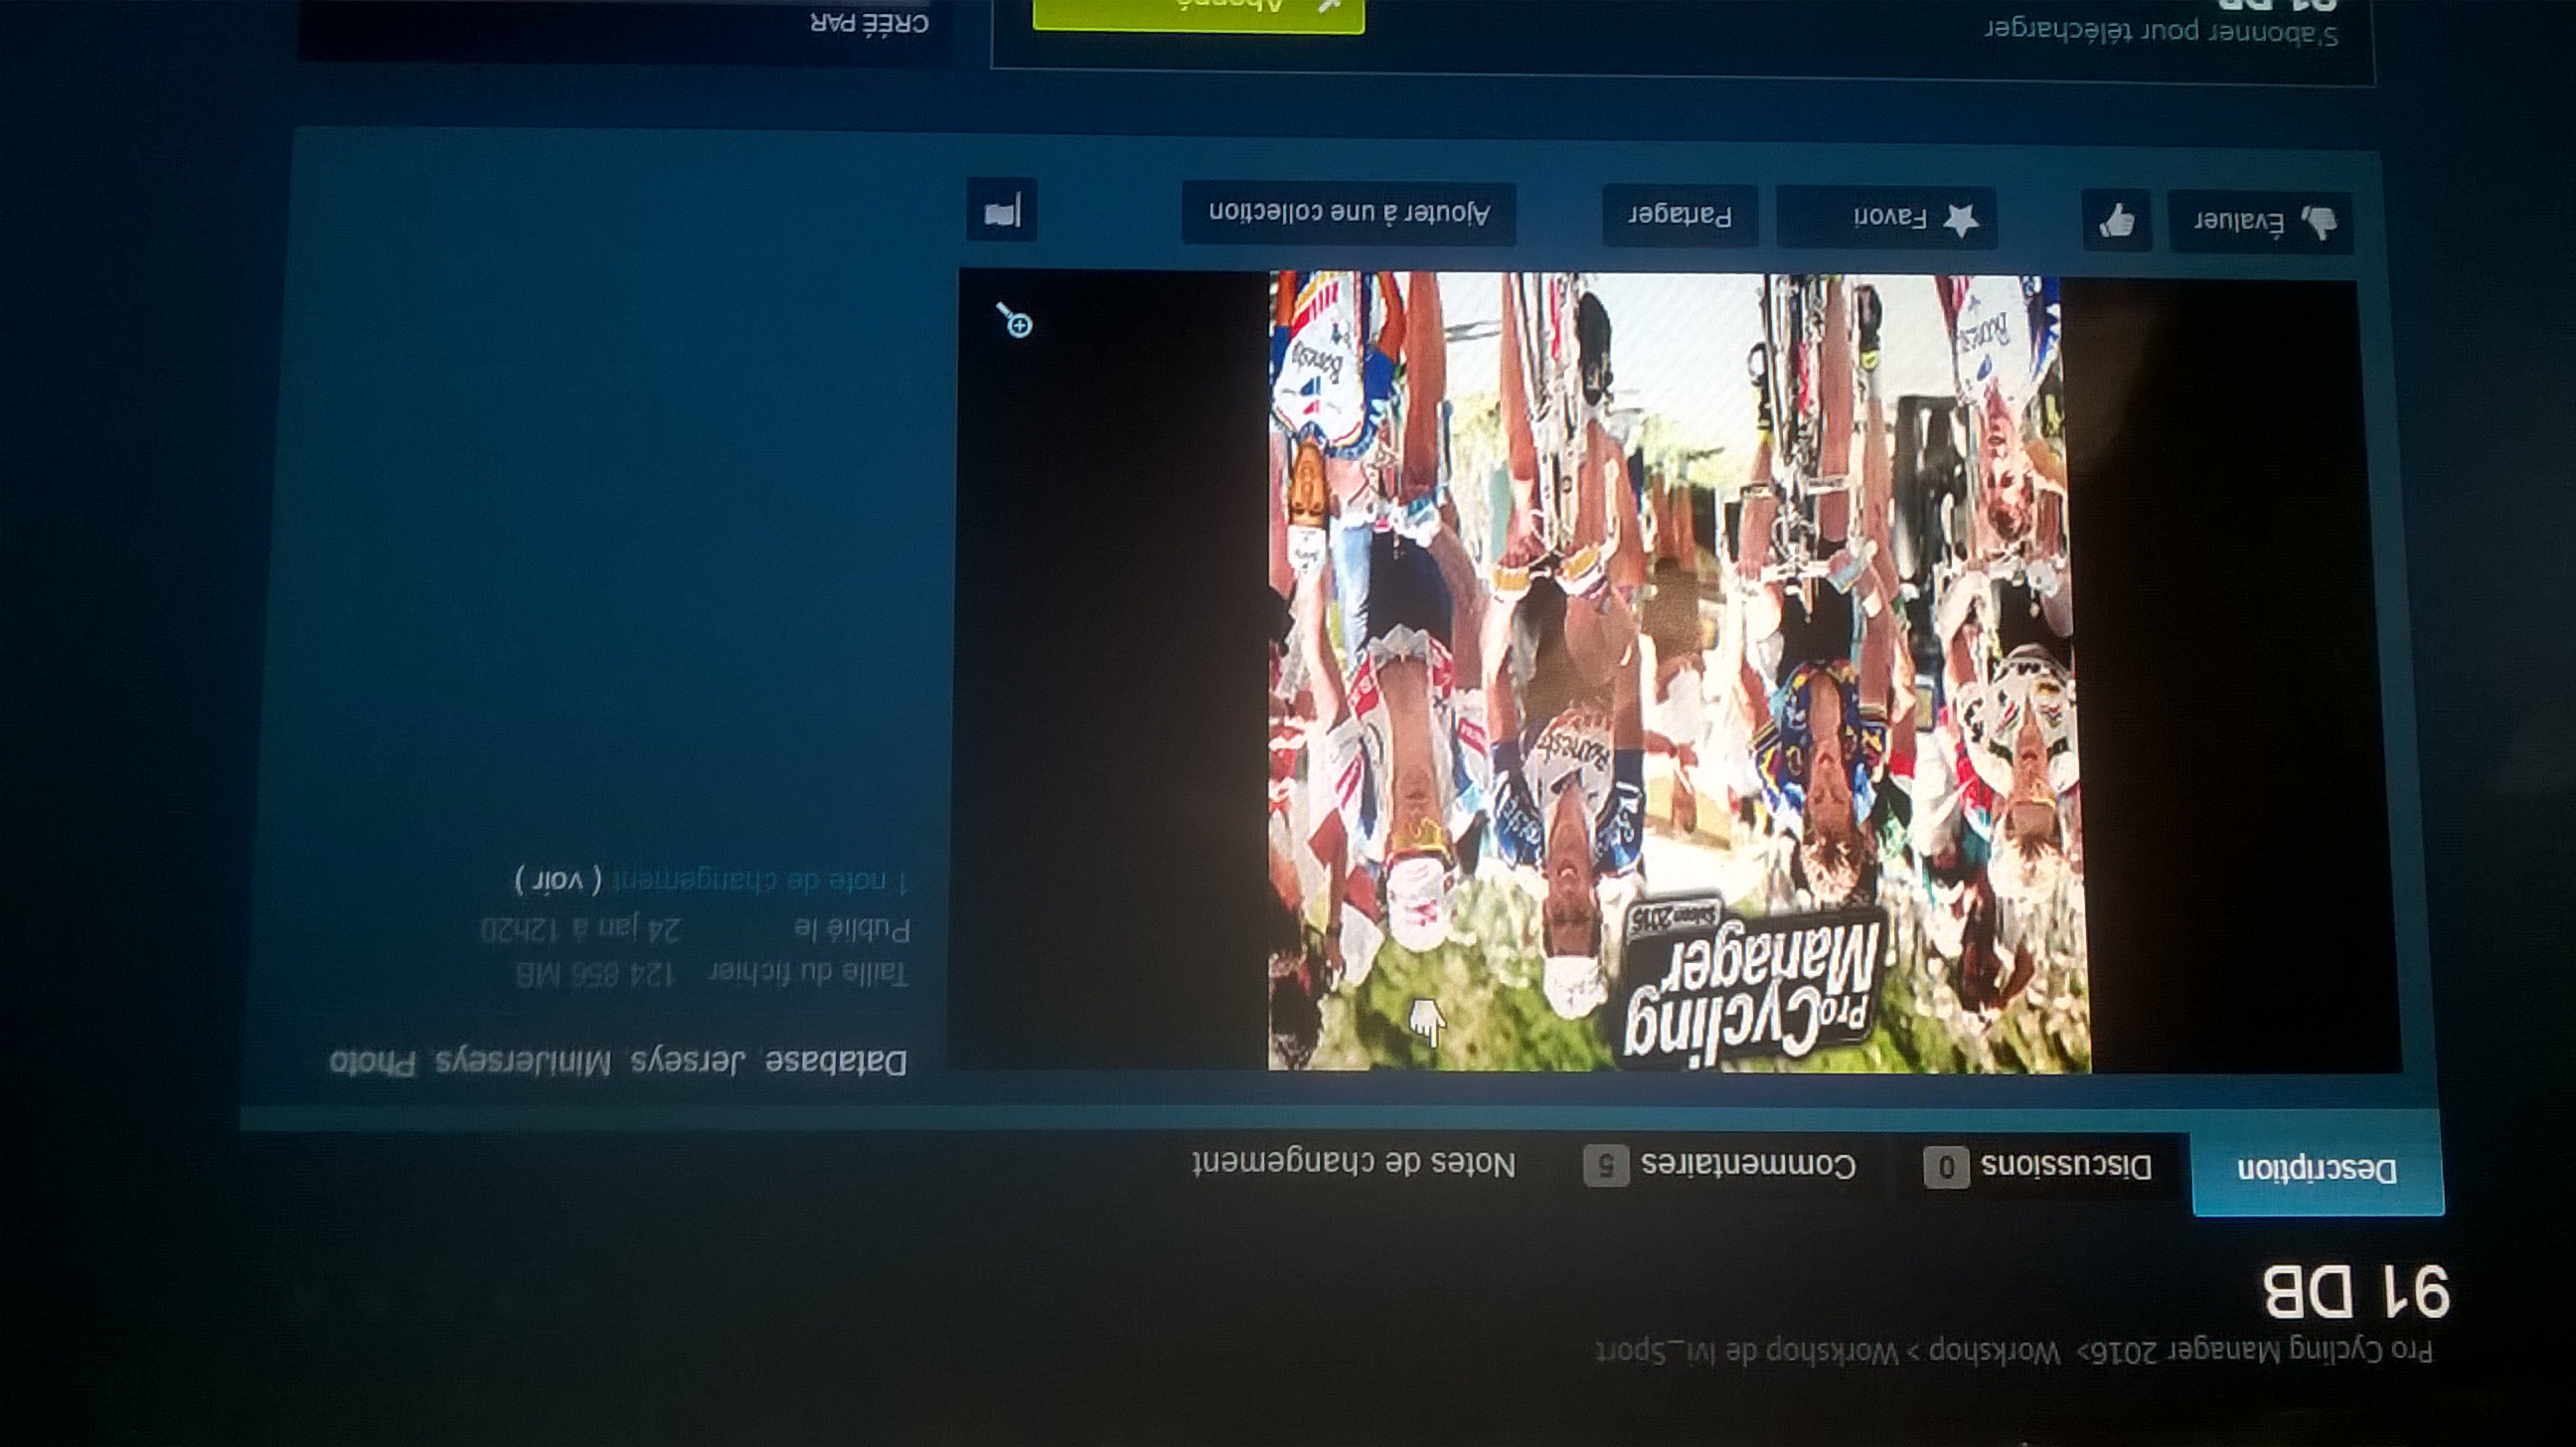The width and height of the screenshot is (2576, 1447).
Task: Mark item as Favori with star
Action: click(1887, 218)
